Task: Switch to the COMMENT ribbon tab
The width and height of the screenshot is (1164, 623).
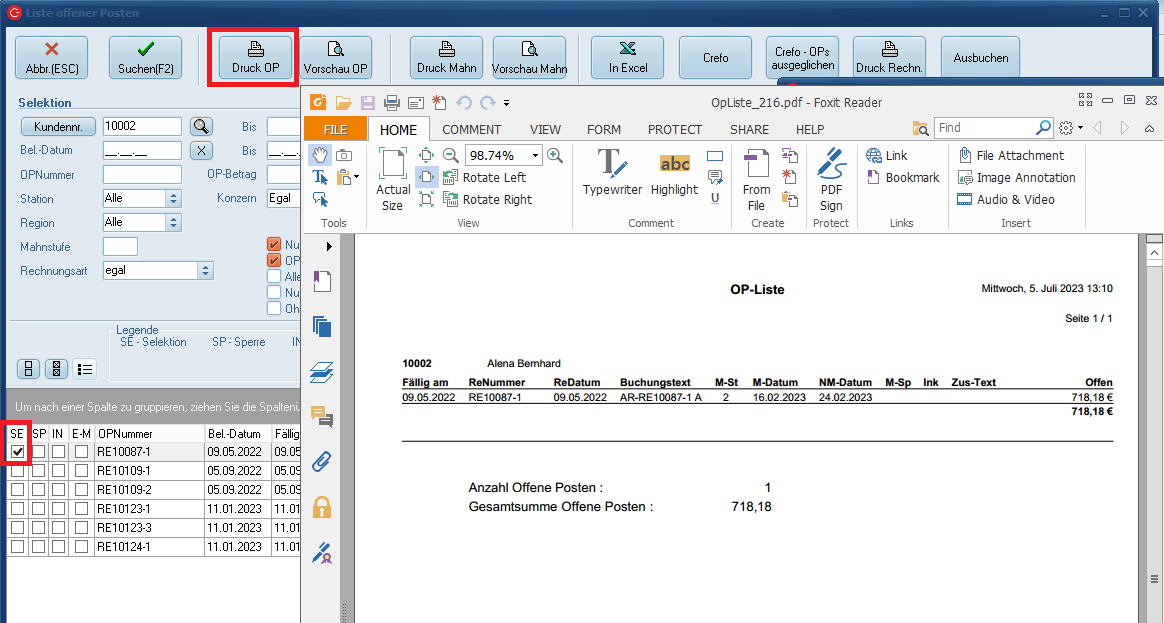Action: 472,129
